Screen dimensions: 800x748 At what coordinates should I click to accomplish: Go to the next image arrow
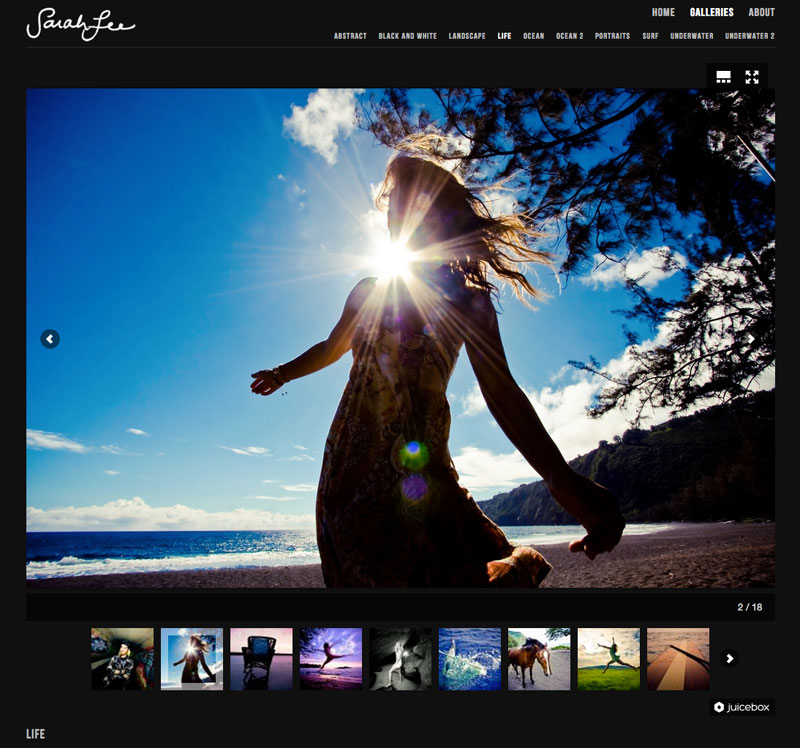click(751, 339)
